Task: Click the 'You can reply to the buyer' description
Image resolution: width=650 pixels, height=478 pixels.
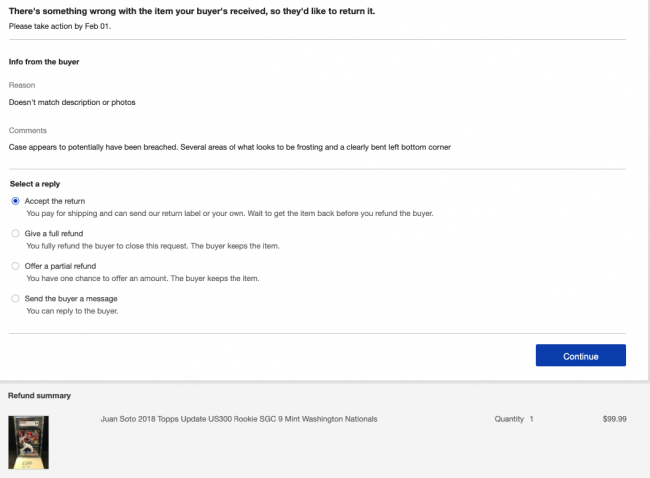Action: tap(72, 311)
